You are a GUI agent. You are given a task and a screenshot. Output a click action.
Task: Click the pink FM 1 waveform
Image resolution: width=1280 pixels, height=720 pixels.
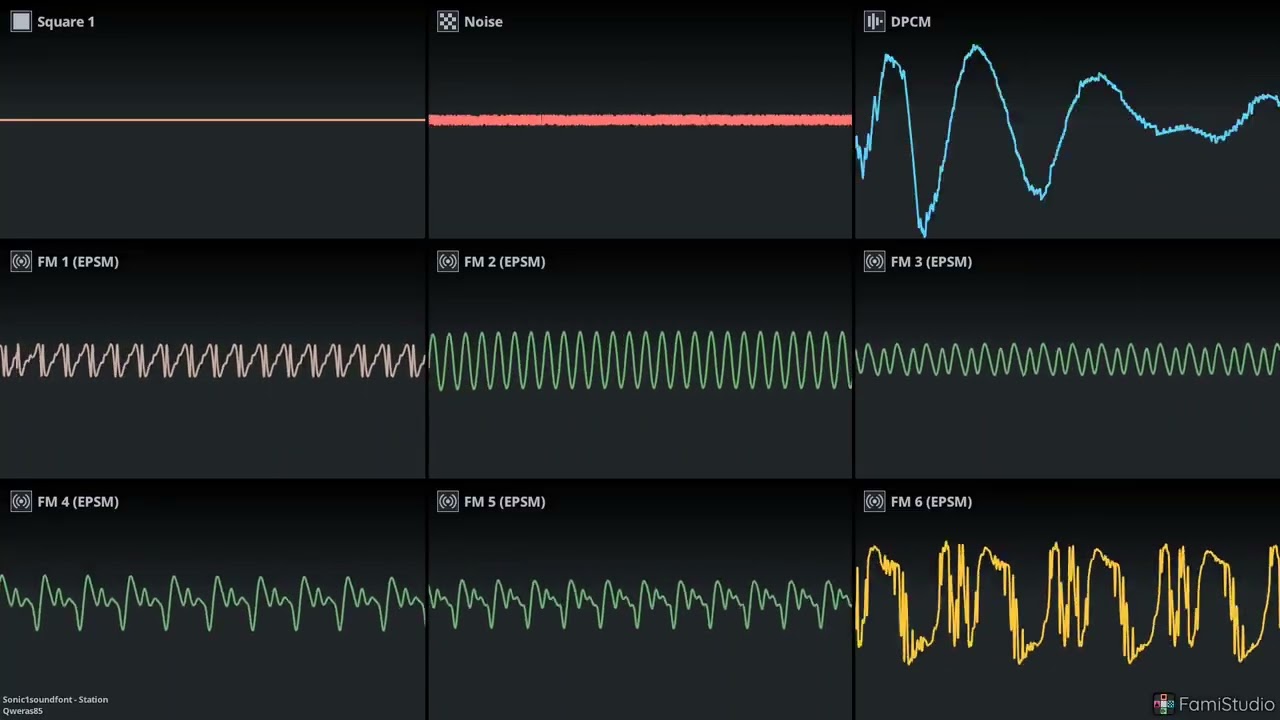point(213,360)
